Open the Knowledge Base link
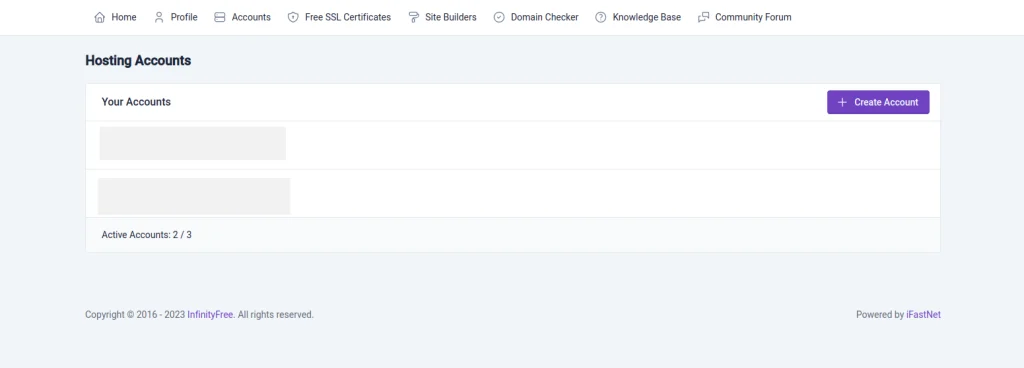The width and height of the screenshot is (1024, 368). point(638,18)
